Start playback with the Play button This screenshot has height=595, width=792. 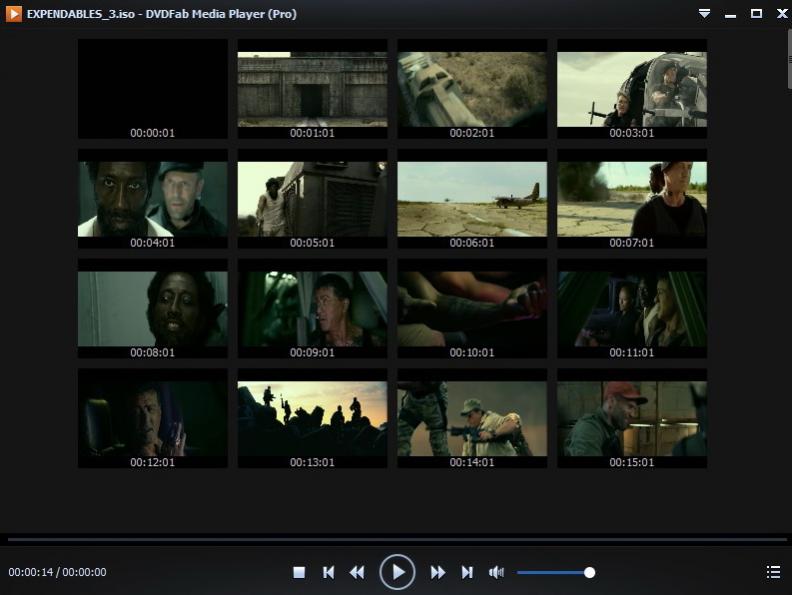(x=398, y=572)
